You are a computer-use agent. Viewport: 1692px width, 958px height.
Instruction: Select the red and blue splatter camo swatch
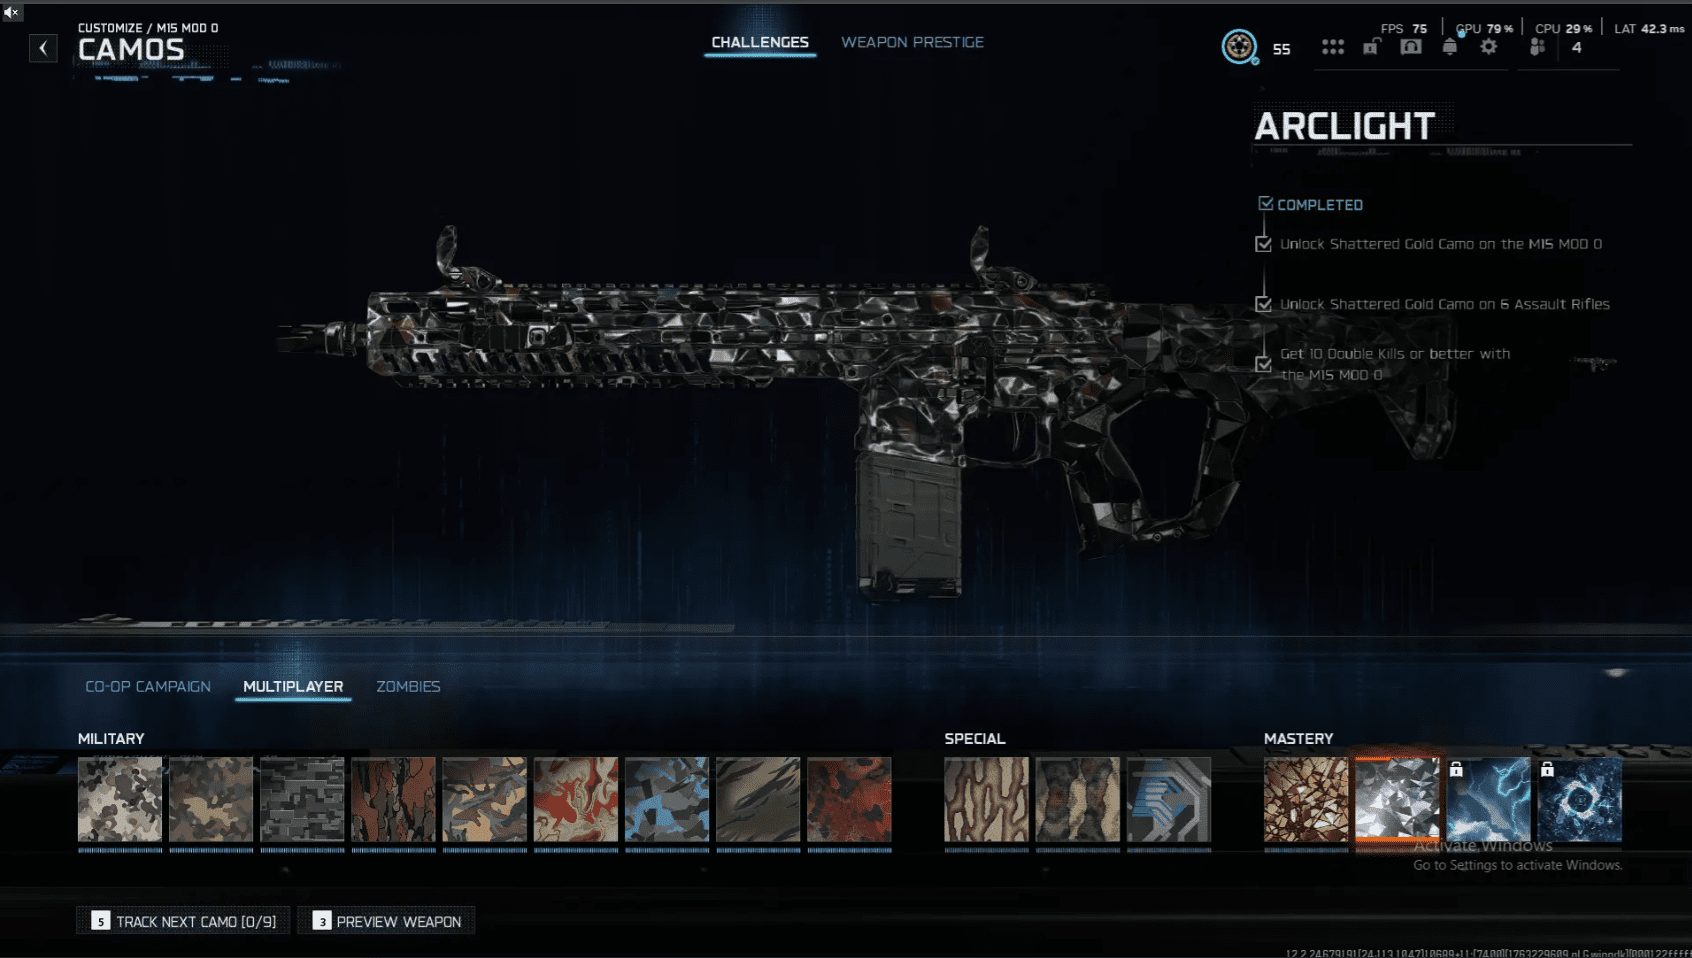pyautogui.click(x=575, y=800)
